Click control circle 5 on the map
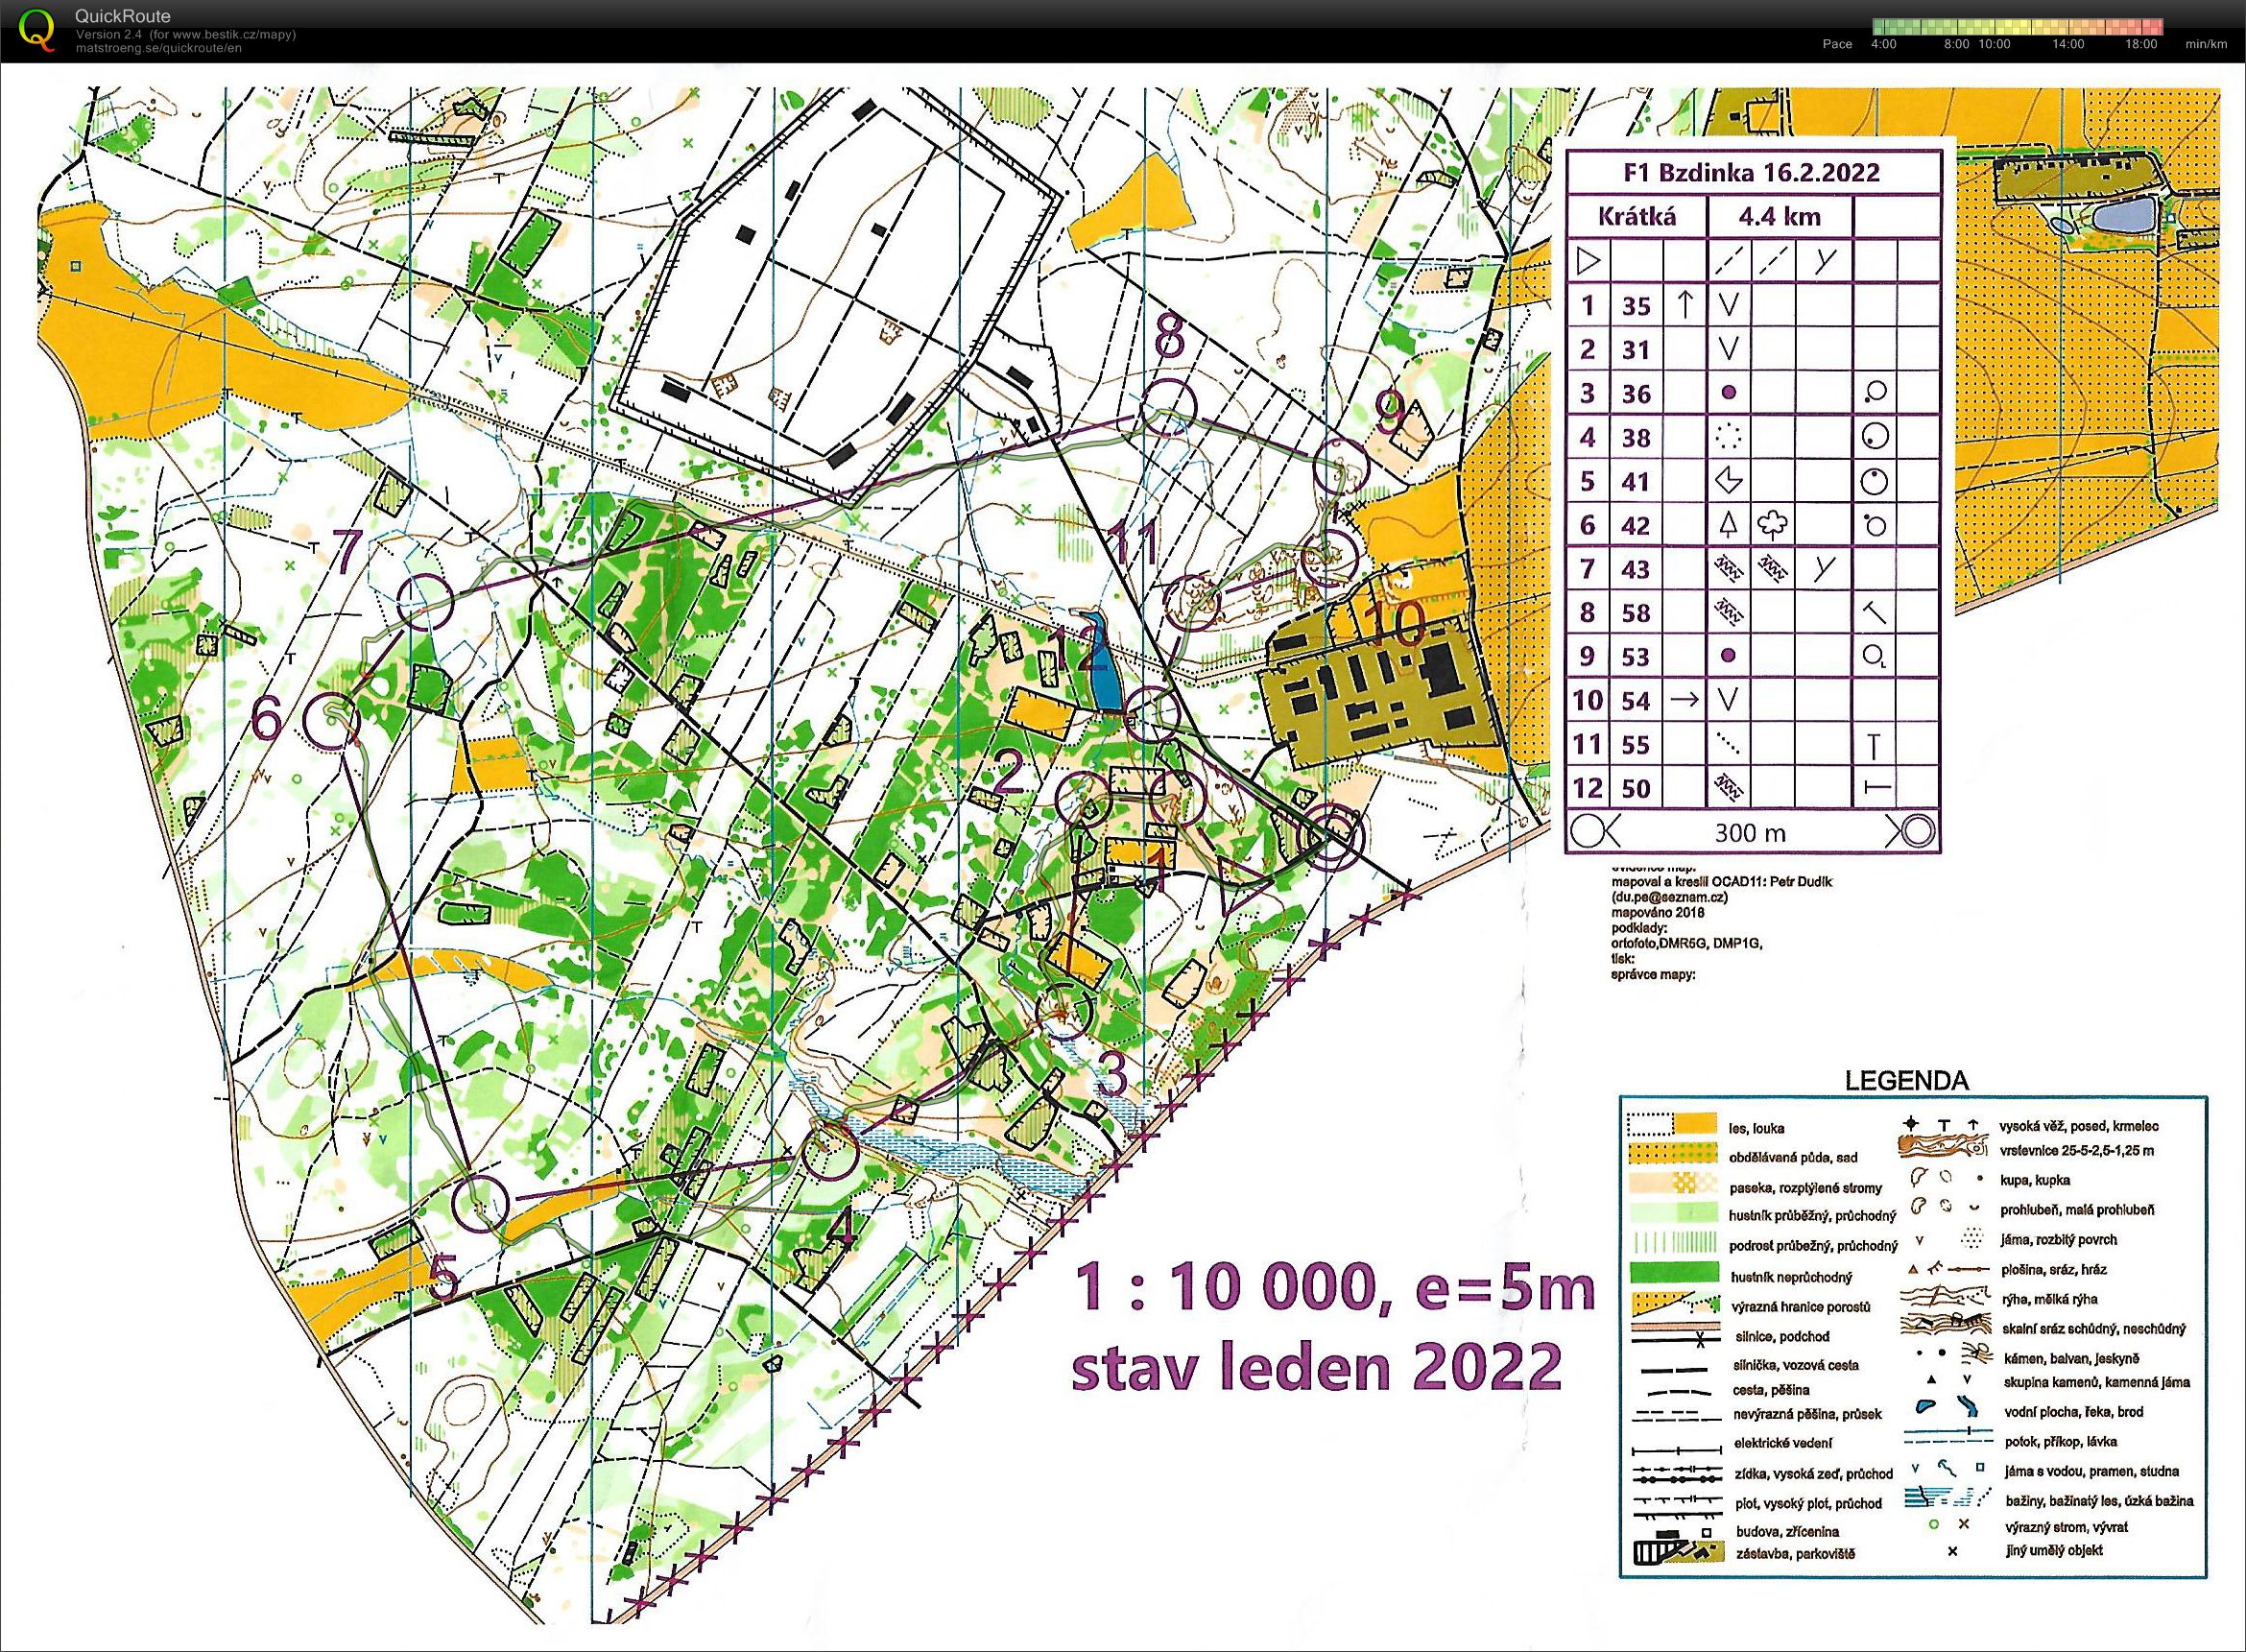This screenshot has height=1652, width=2246. point(479,1202)
